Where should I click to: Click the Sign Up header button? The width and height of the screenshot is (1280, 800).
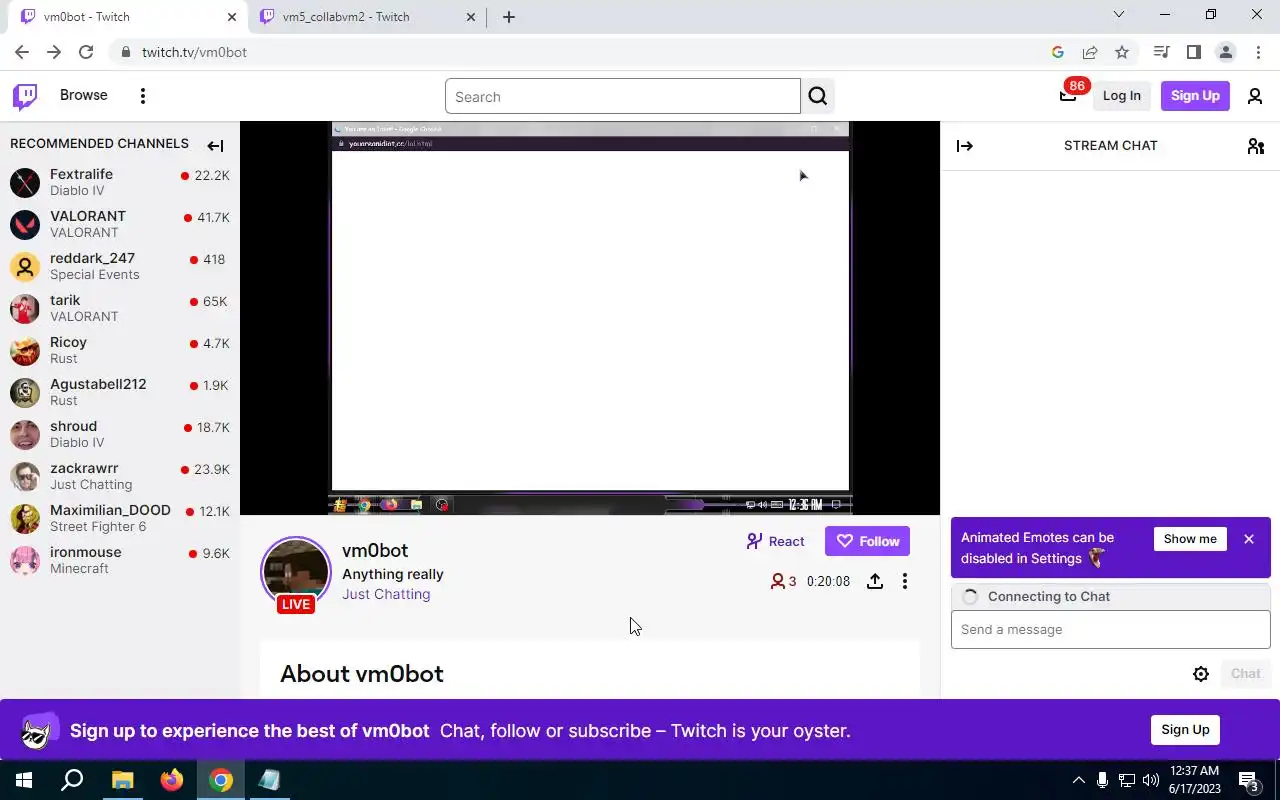point(1195,96)
